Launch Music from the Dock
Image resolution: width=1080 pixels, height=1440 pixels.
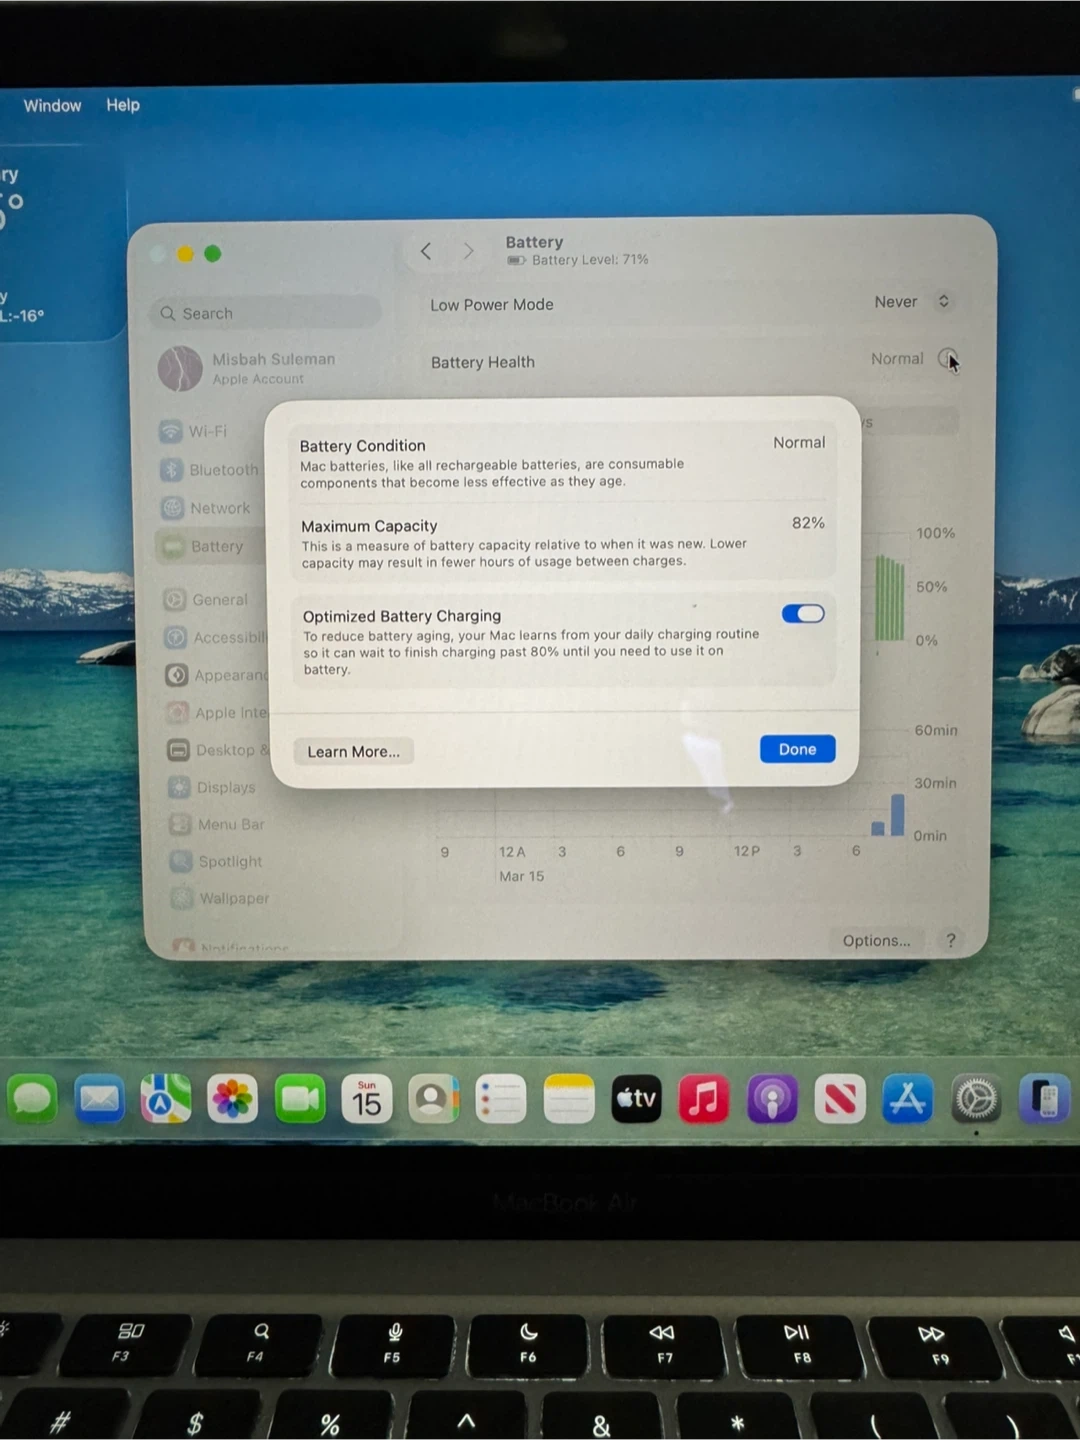704,1100
